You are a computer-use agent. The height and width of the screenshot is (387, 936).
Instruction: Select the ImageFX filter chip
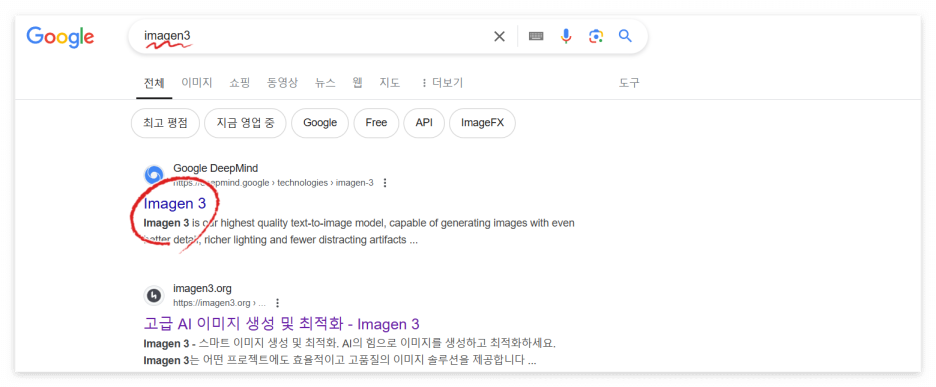482,123
